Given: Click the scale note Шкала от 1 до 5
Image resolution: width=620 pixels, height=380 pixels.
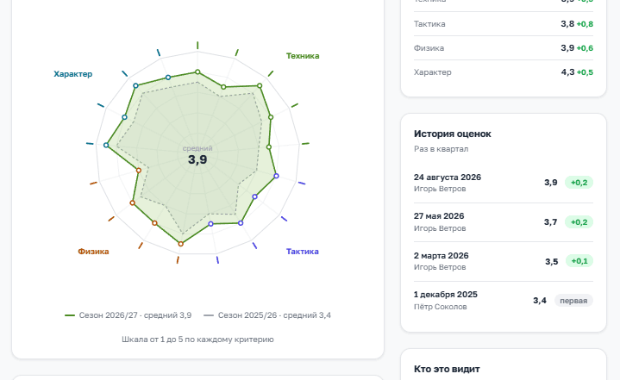Looking at the screenshot, I should point(197,339).
